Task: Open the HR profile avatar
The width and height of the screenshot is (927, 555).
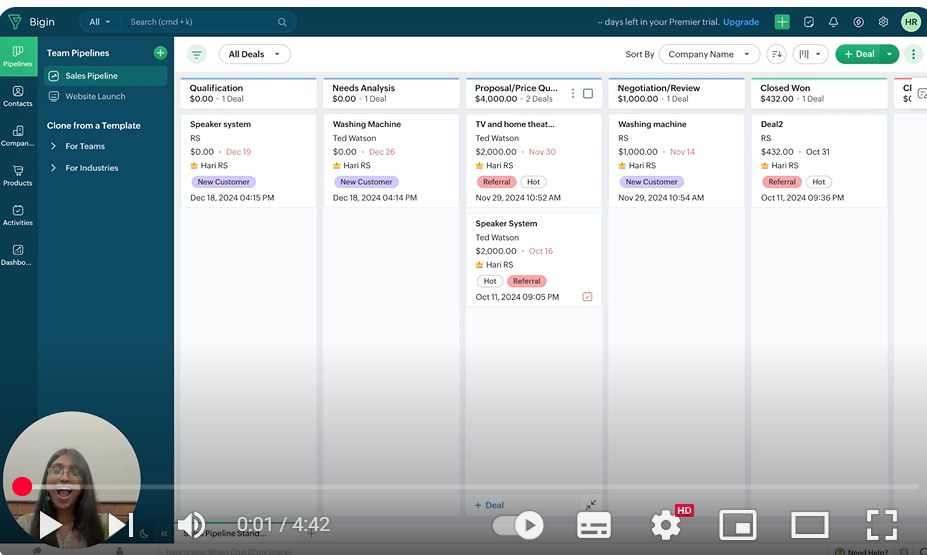Action: click(x=911, y=22)
